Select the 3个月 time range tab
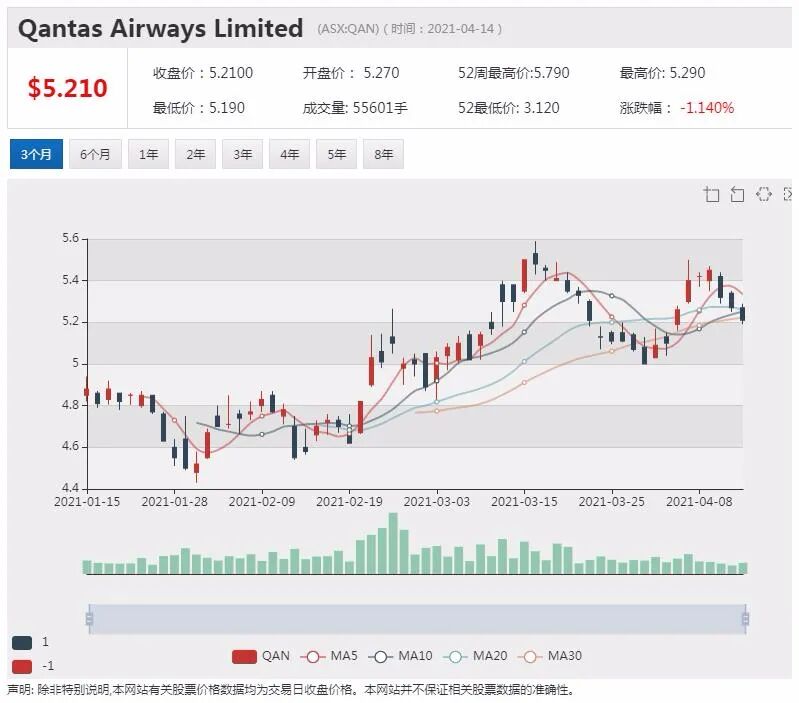 [x=36, y=154]
